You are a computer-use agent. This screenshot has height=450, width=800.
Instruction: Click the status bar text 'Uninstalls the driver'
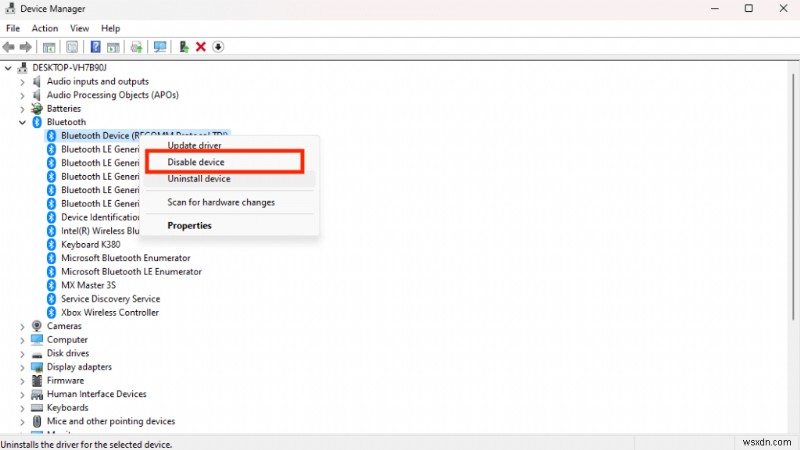[86, 444]
